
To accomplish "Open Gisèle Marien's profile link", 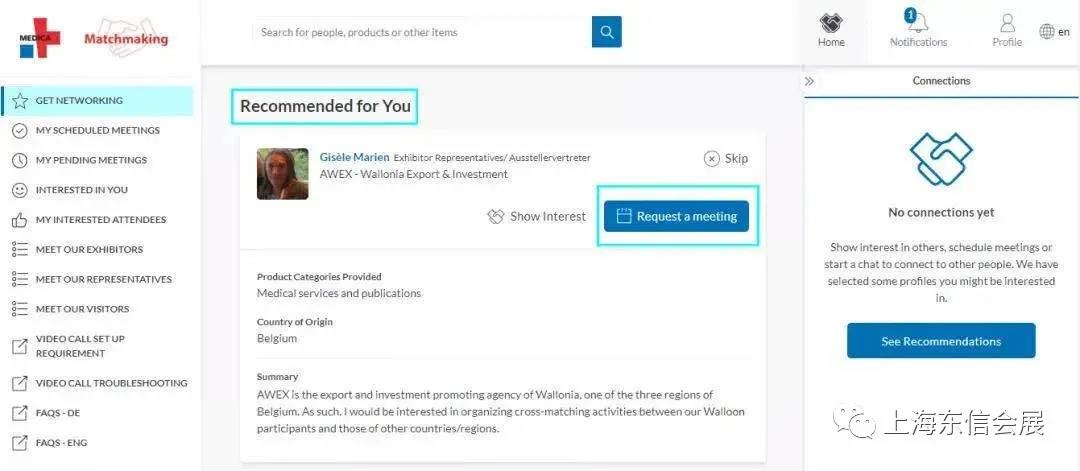I will point(354,157).
